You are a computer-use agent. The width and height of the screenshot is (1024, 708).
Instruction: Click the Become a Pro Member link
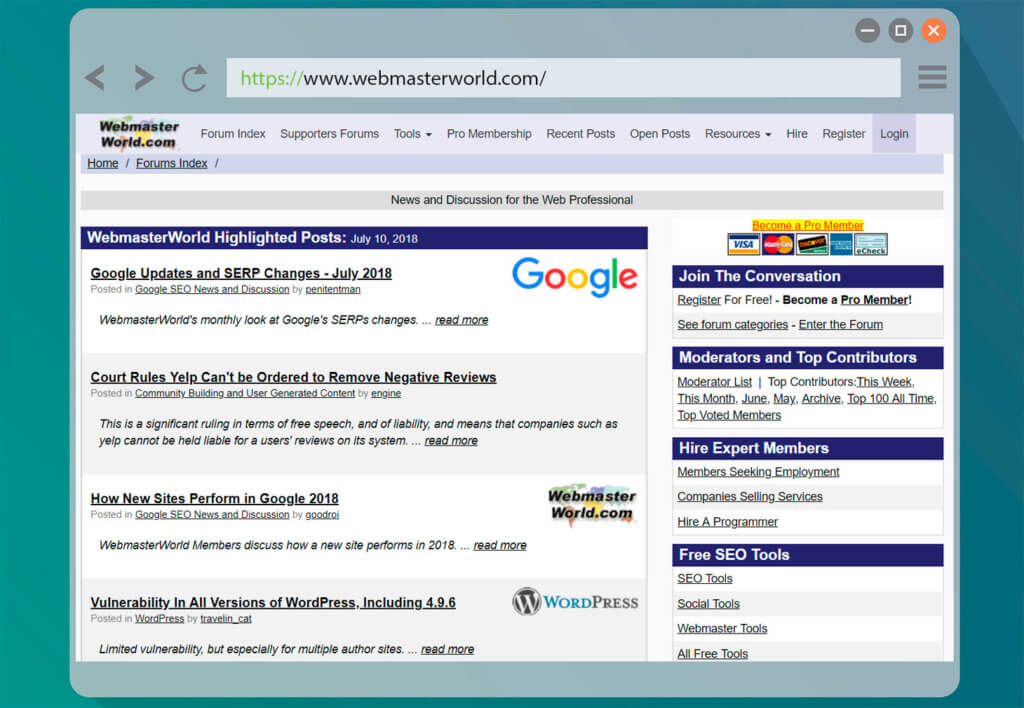806,225
